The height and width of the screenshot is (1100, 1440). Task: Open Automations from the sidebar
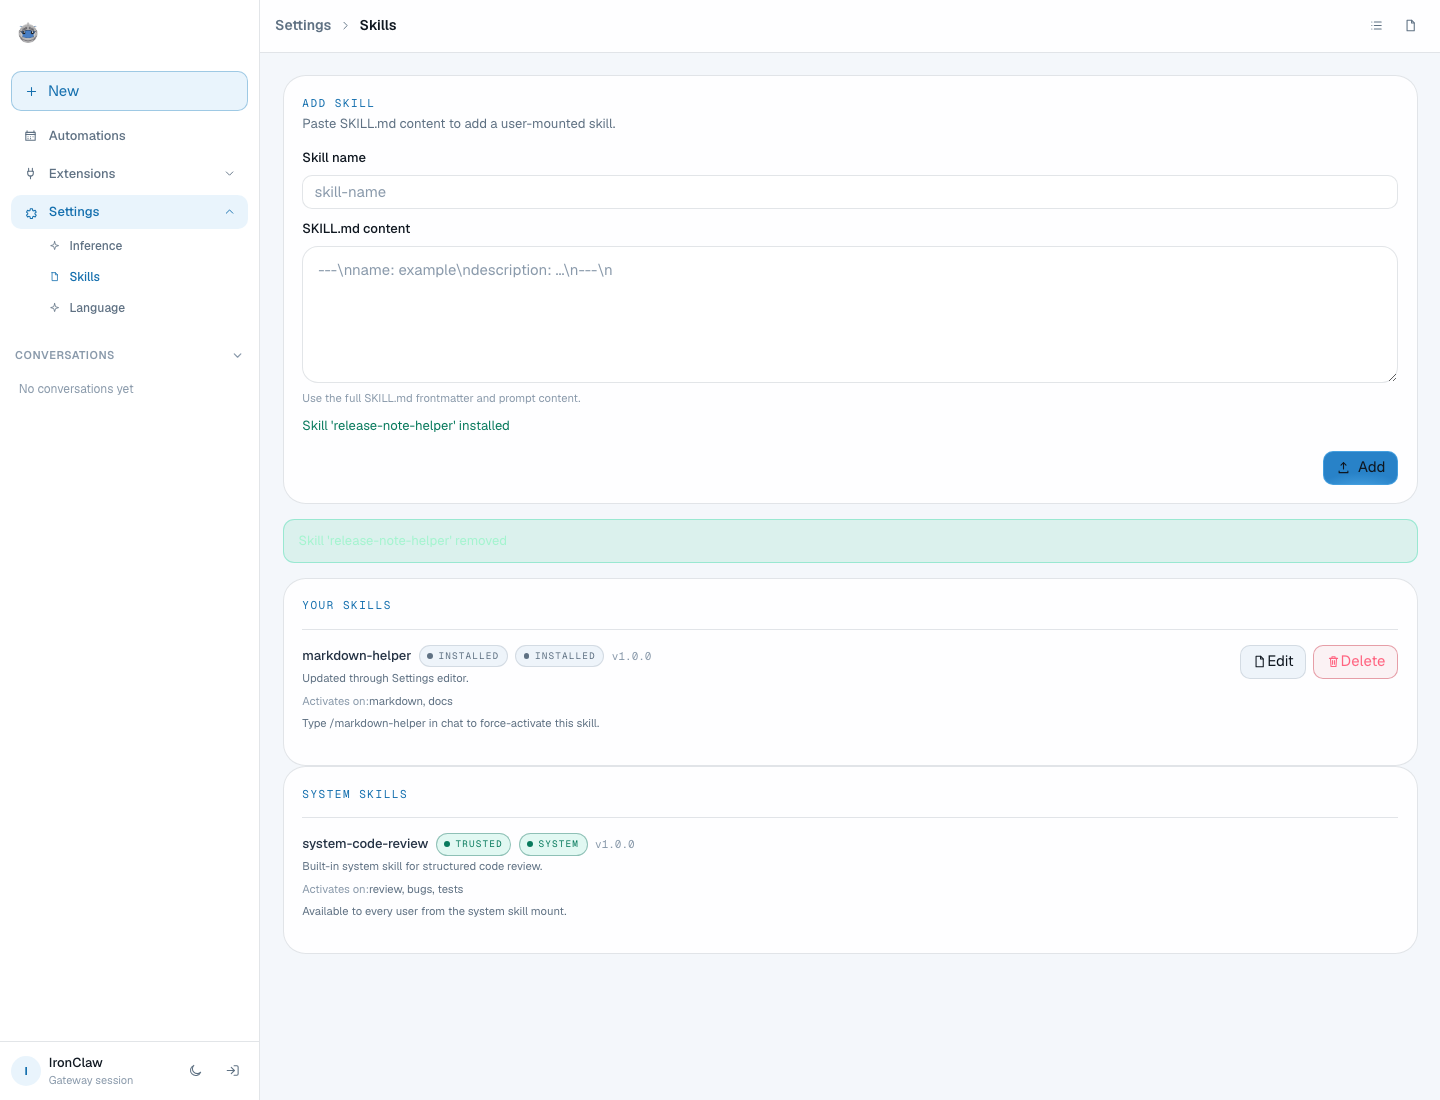(x=129, y=136)
